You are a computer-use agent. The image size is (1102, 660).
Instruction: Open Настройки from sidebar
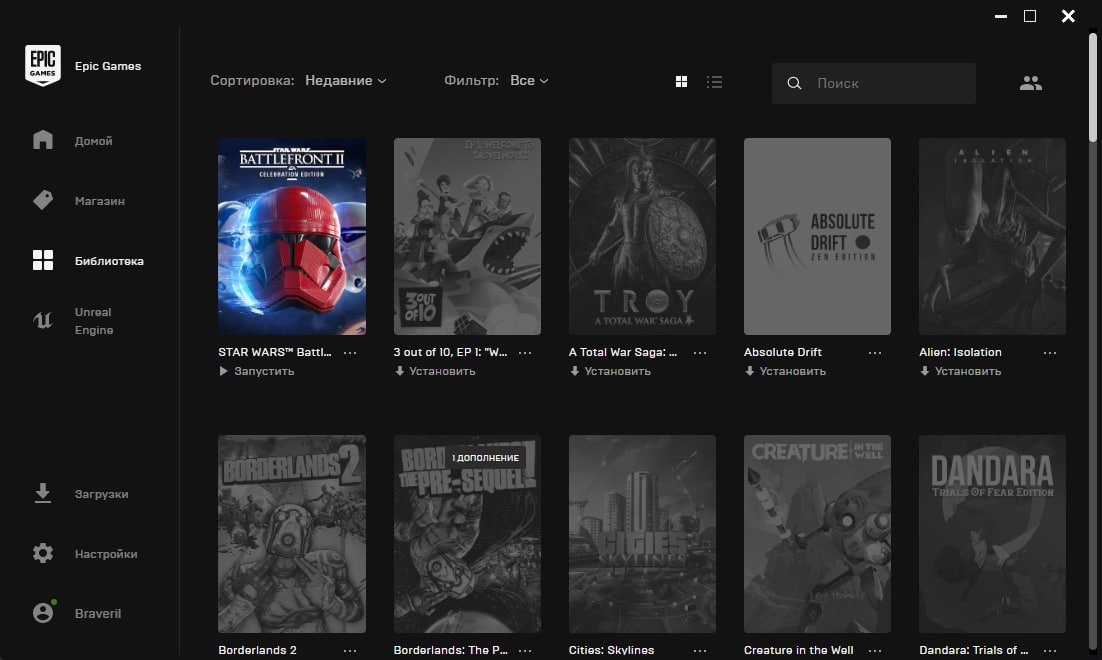85,554
